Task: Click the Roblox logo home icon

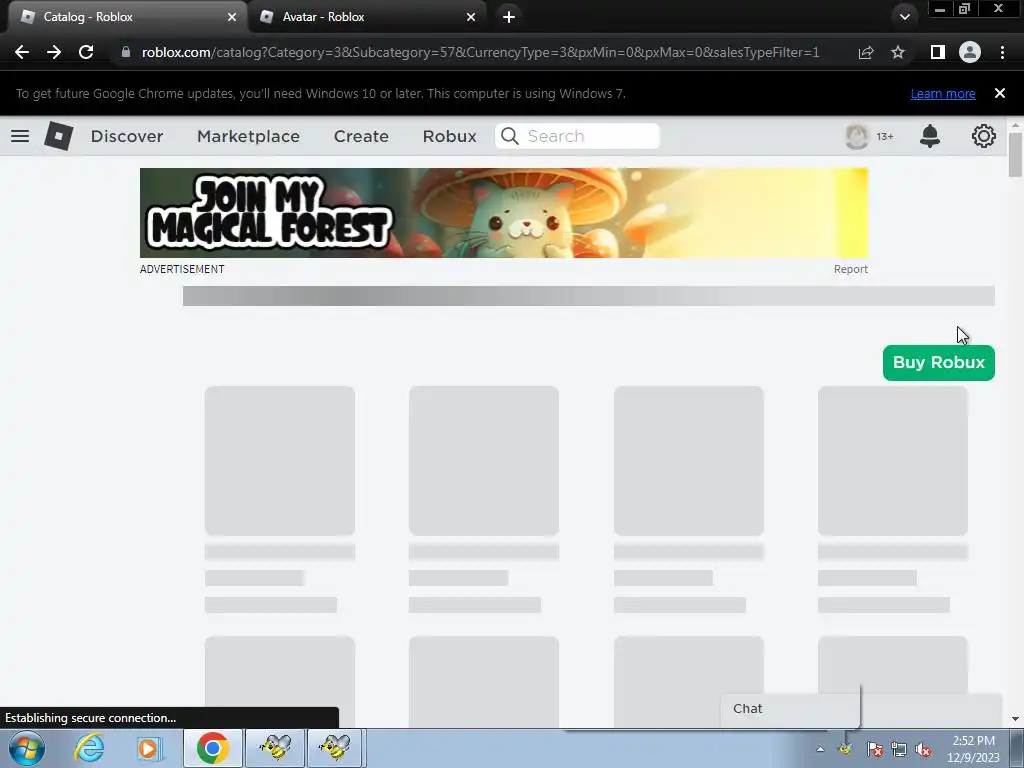Action: pos(58,136)
